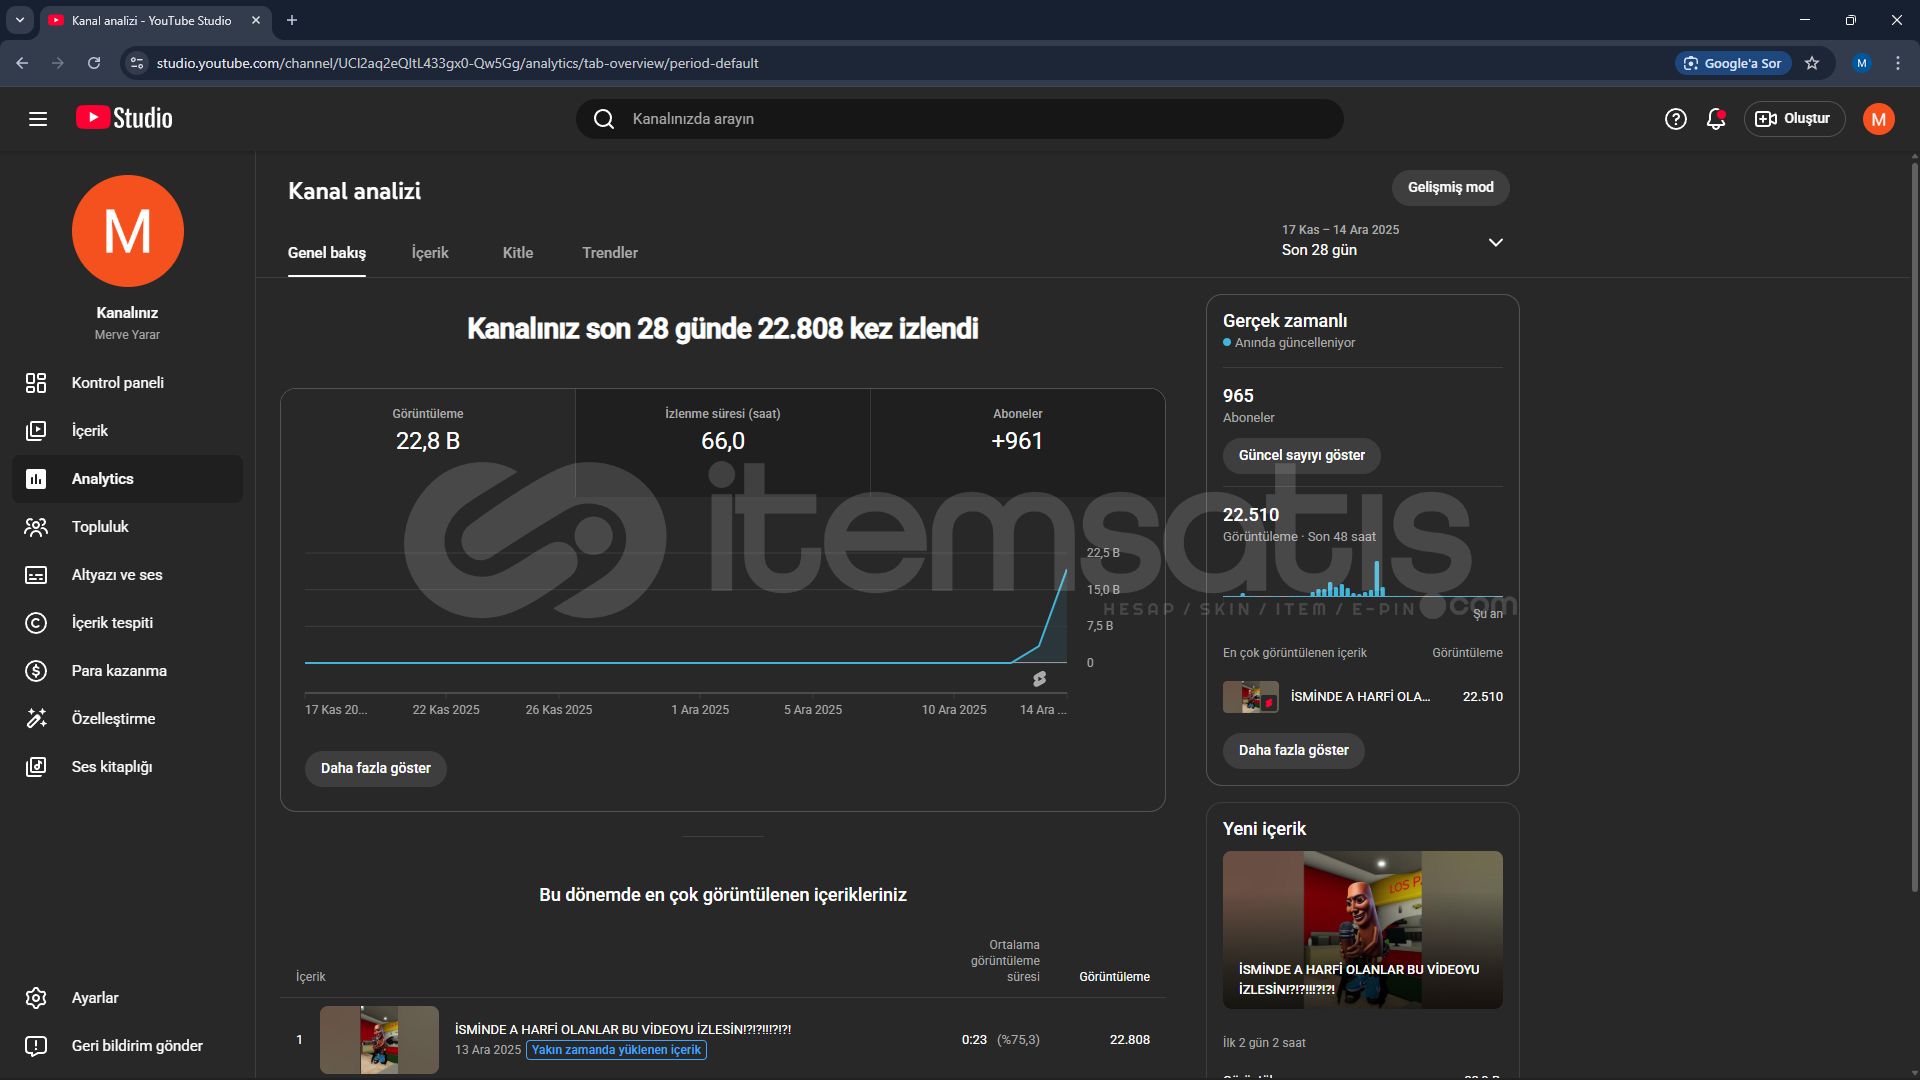Click the Gelişmiş mod button
Image resolution: width=1920 pixels, height=1080 pixels.
1450,188
